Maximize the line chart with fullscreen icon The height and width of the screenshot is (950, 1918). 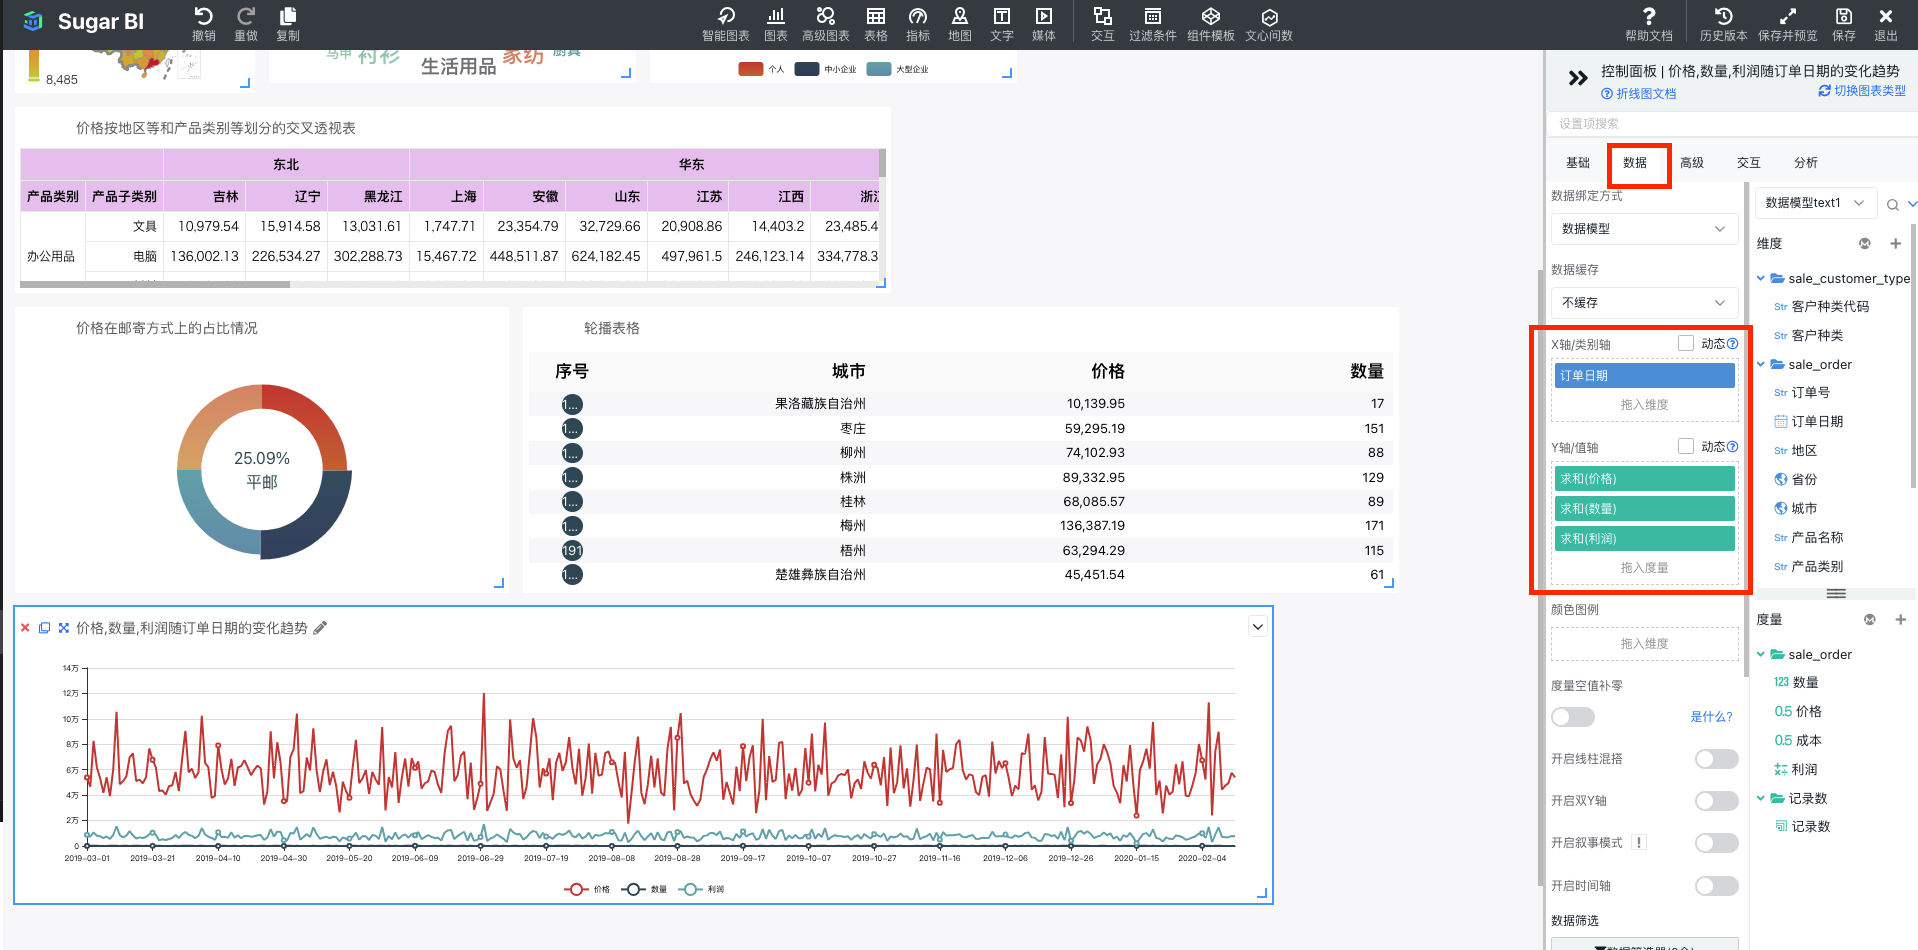(64, 628)
